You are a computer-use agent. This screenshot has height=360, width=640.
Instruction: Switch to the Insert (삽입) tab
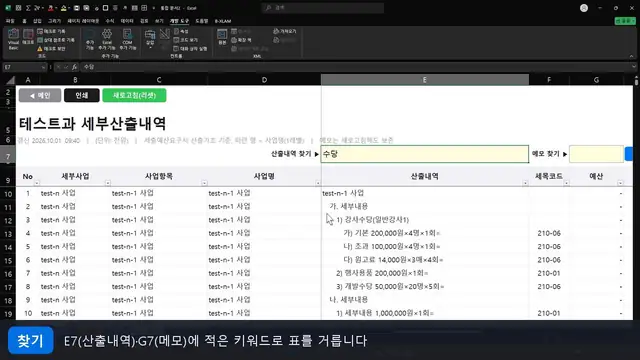[37, 21]
